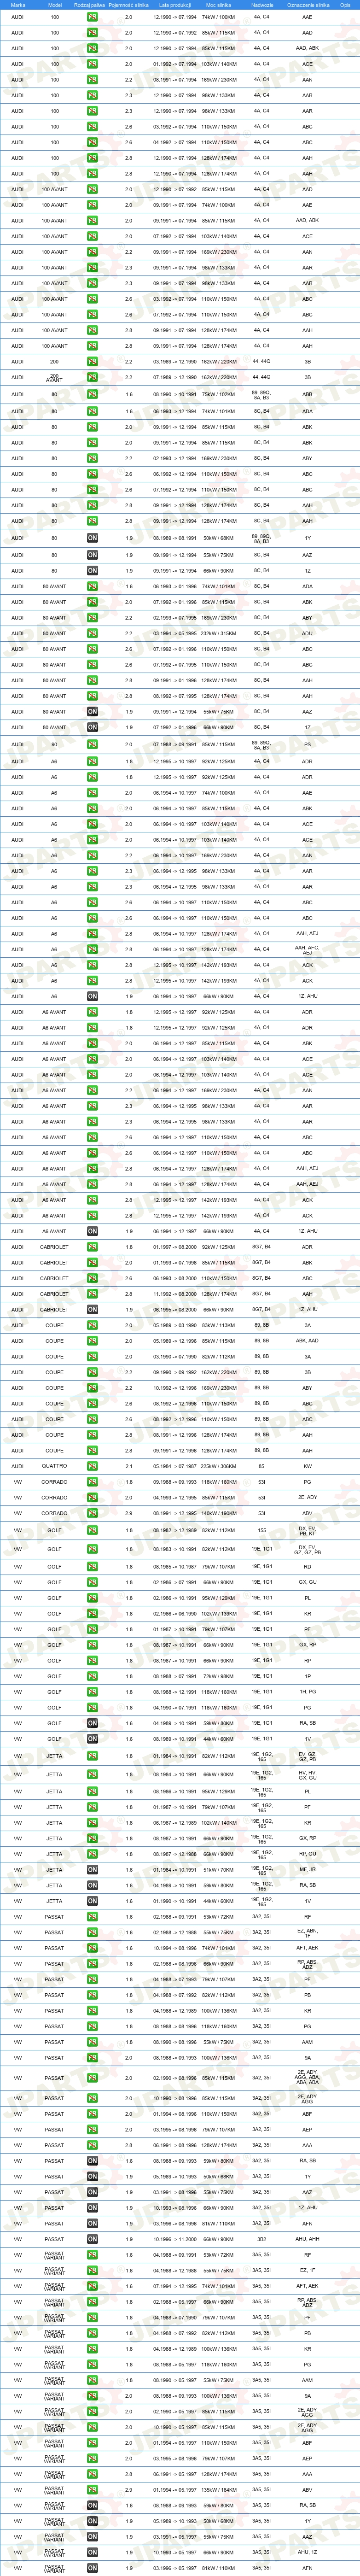Click the Oznaczenie silnika column header
This screenshot has width=360, height=2576.
307,5
